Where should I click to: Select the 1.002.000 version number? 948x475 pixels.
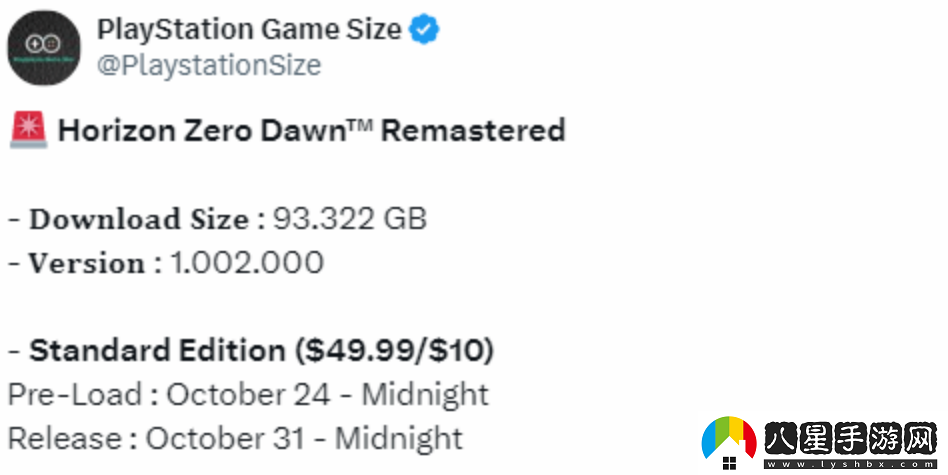coord(247,263)
